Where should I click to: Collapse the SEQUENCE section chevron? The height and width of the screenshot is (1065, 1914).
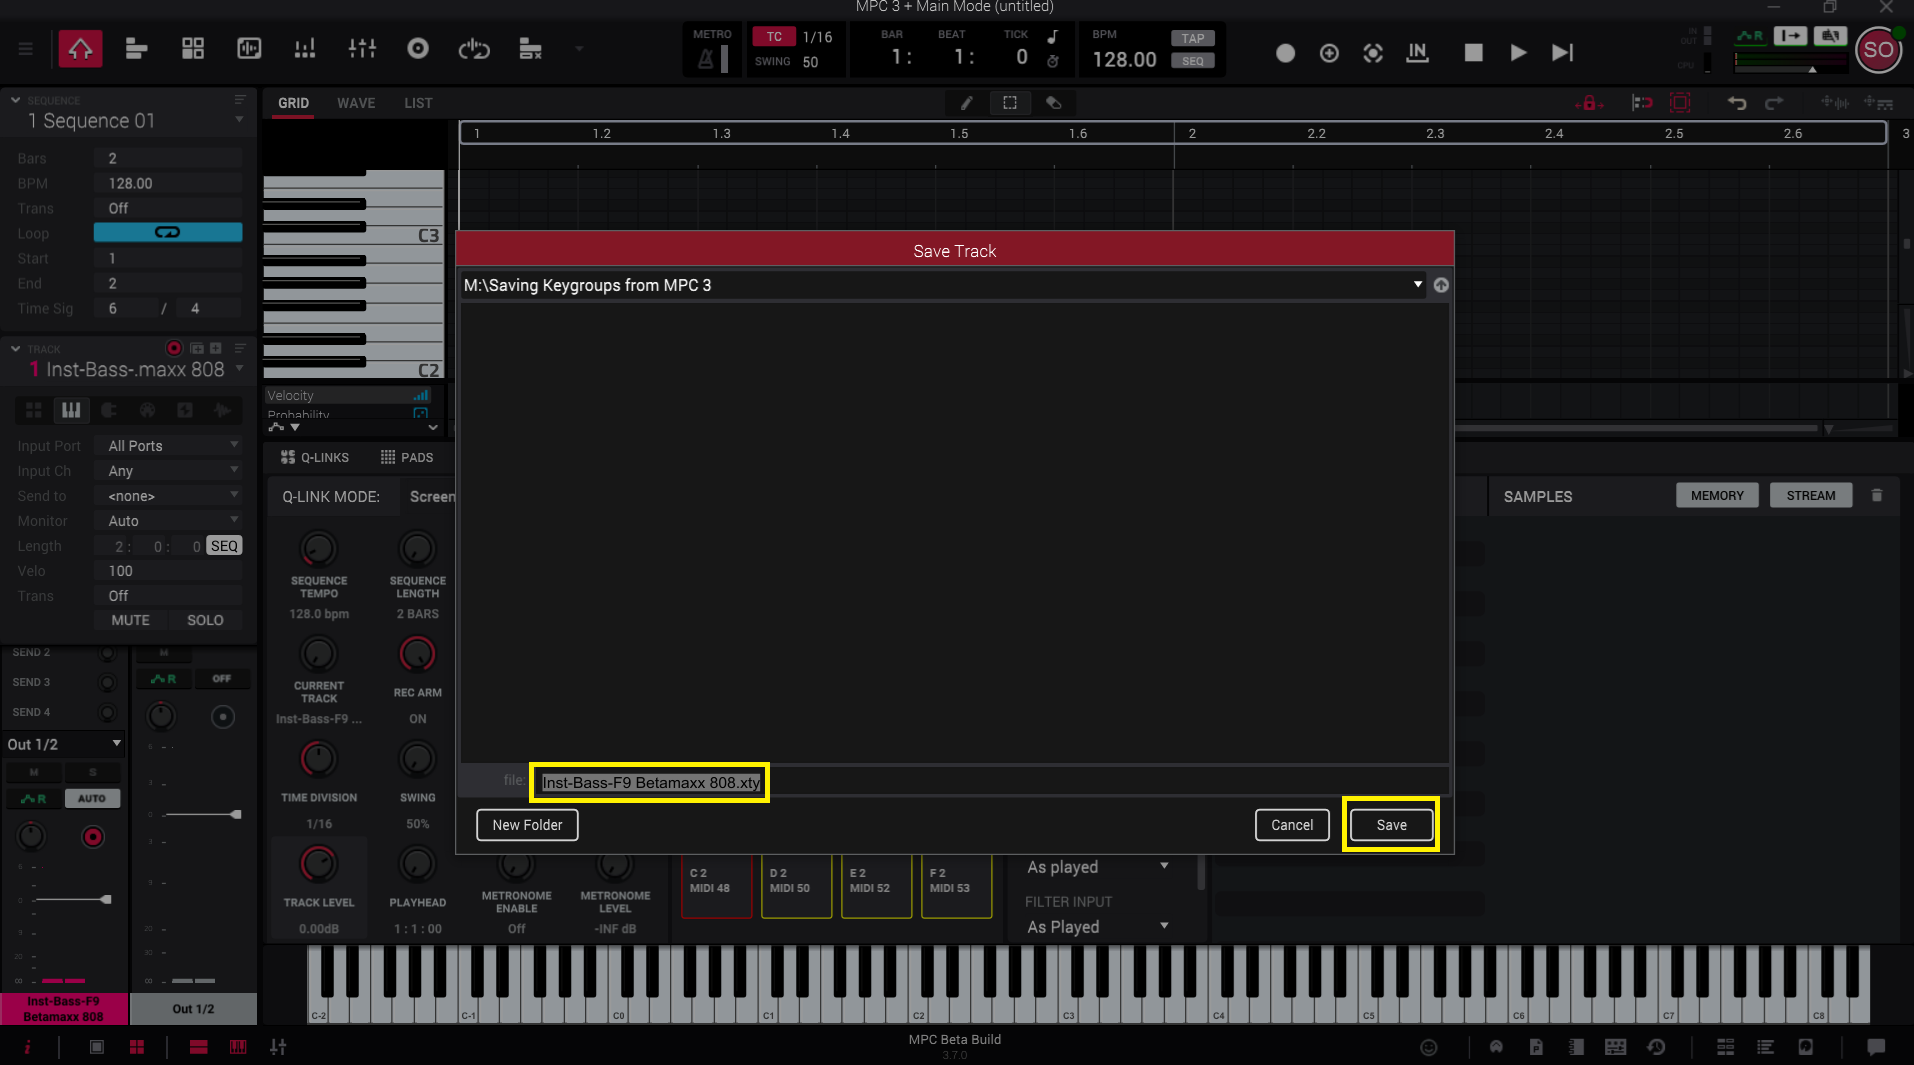pos(15,100)
